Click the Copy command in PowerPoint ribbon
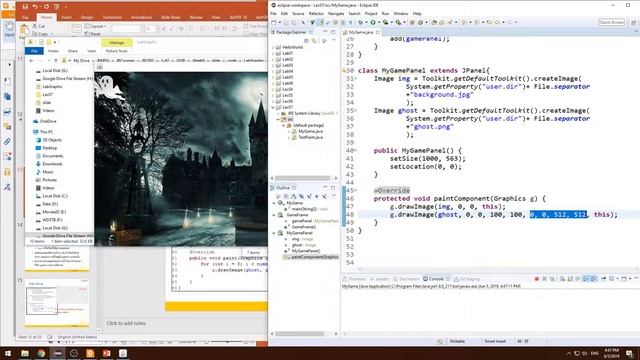This screenshot has height=360, width=640. (40, 34)
